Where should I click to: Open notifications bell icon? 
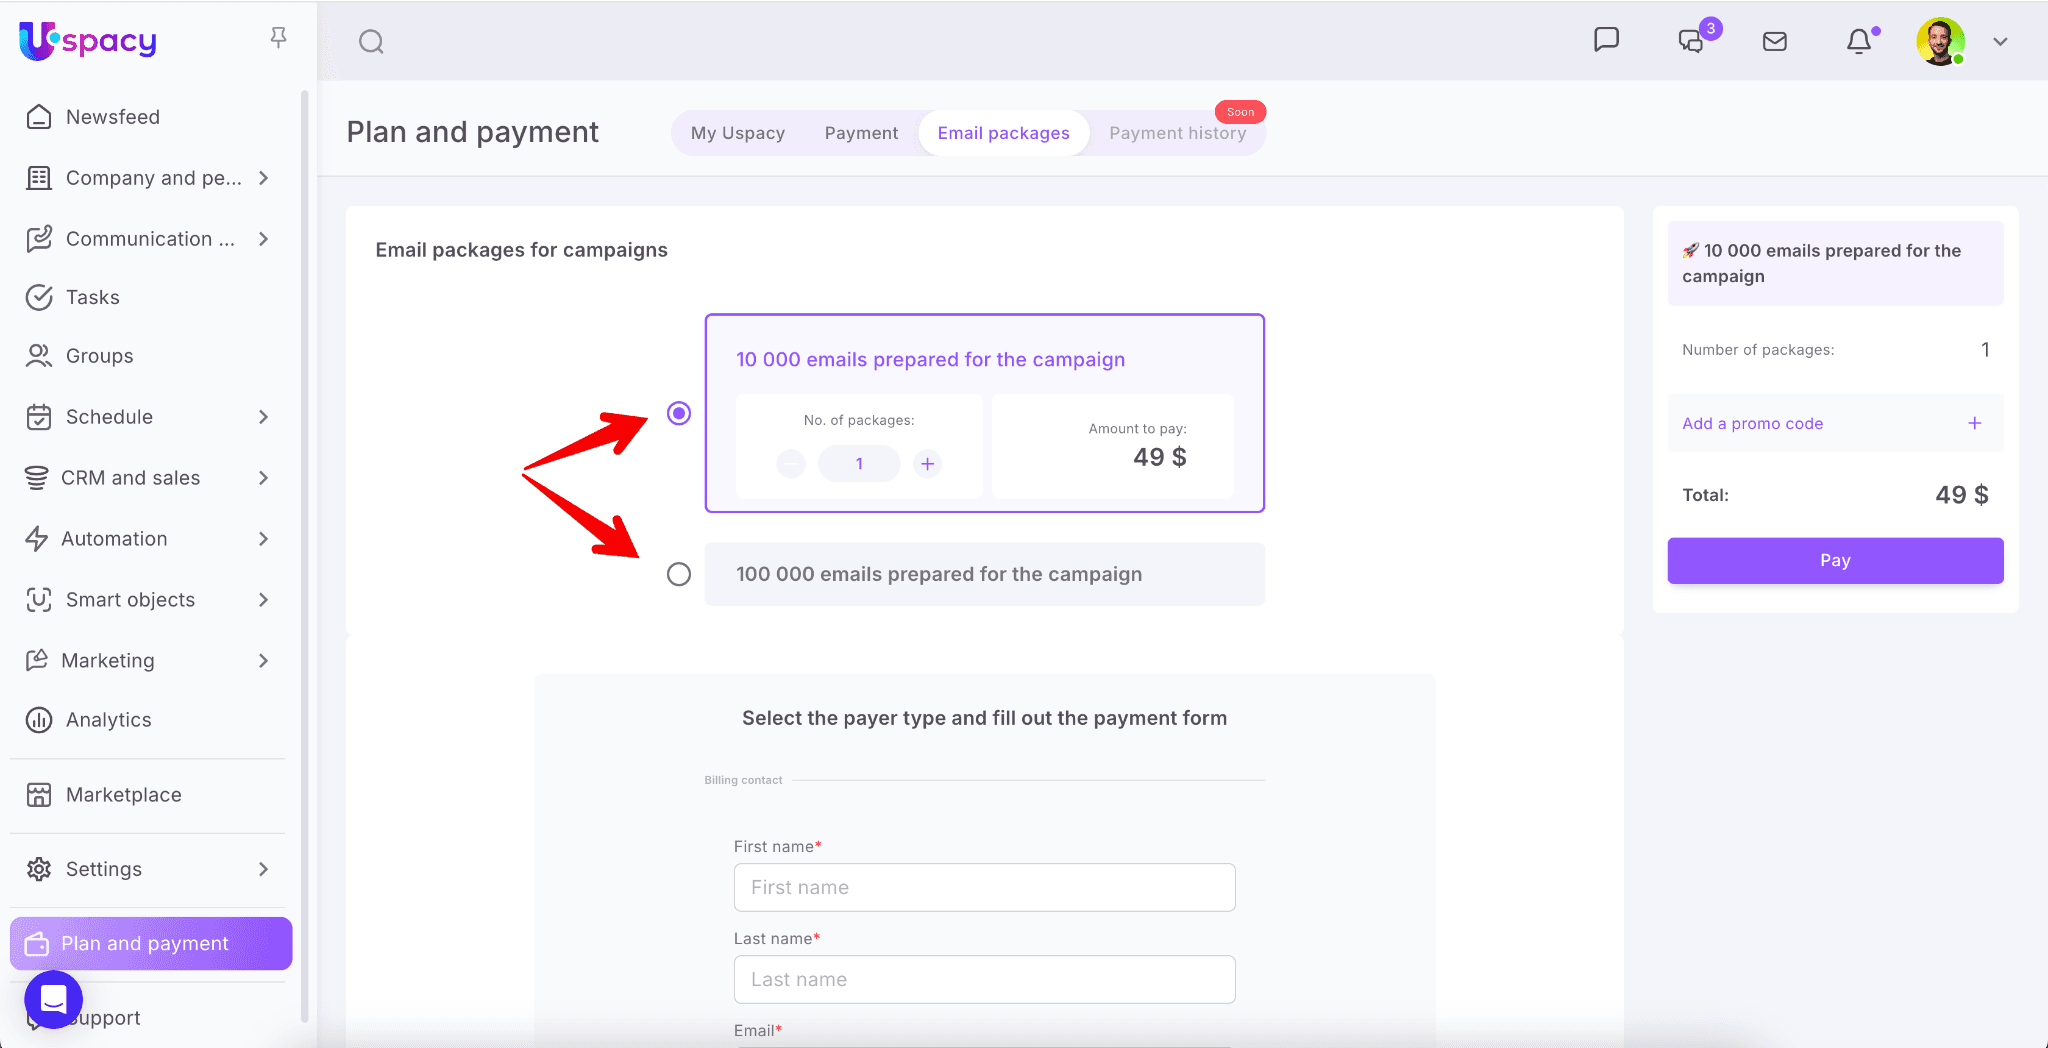pos(1858,41)
